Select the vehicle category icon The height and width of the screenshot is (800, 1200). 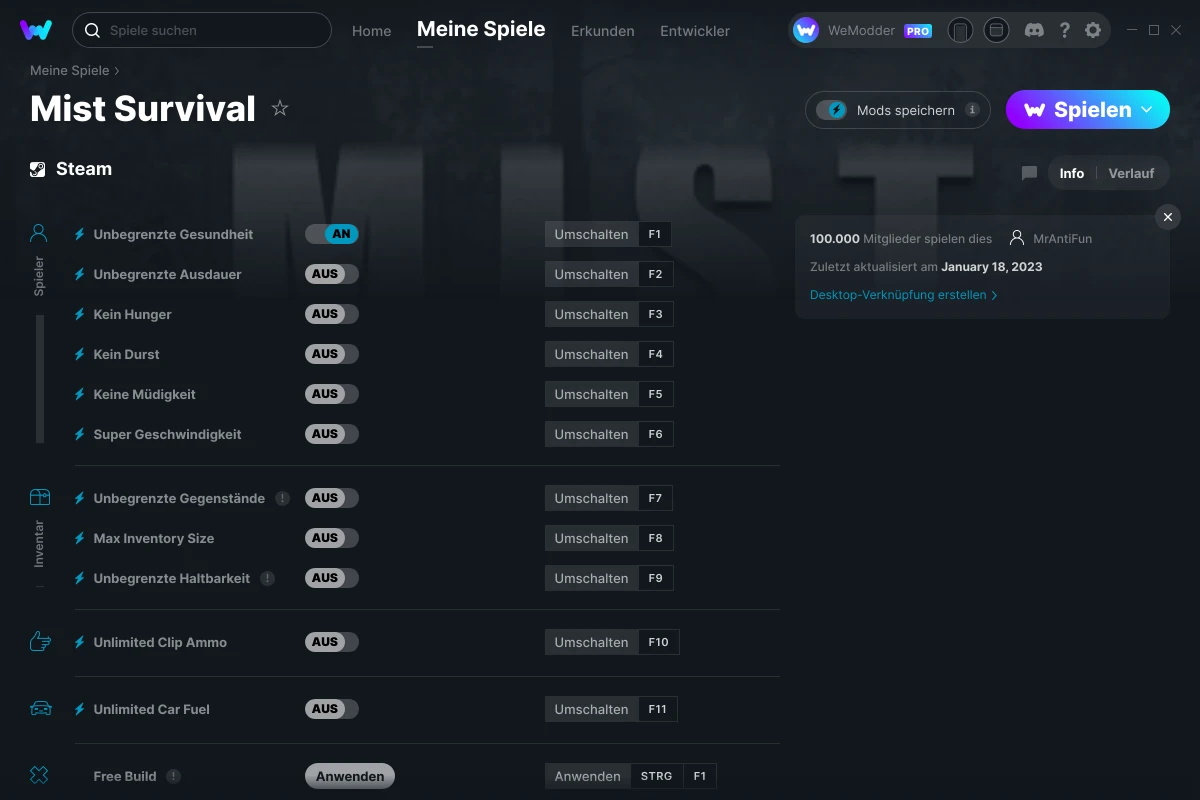click(40, 708)
